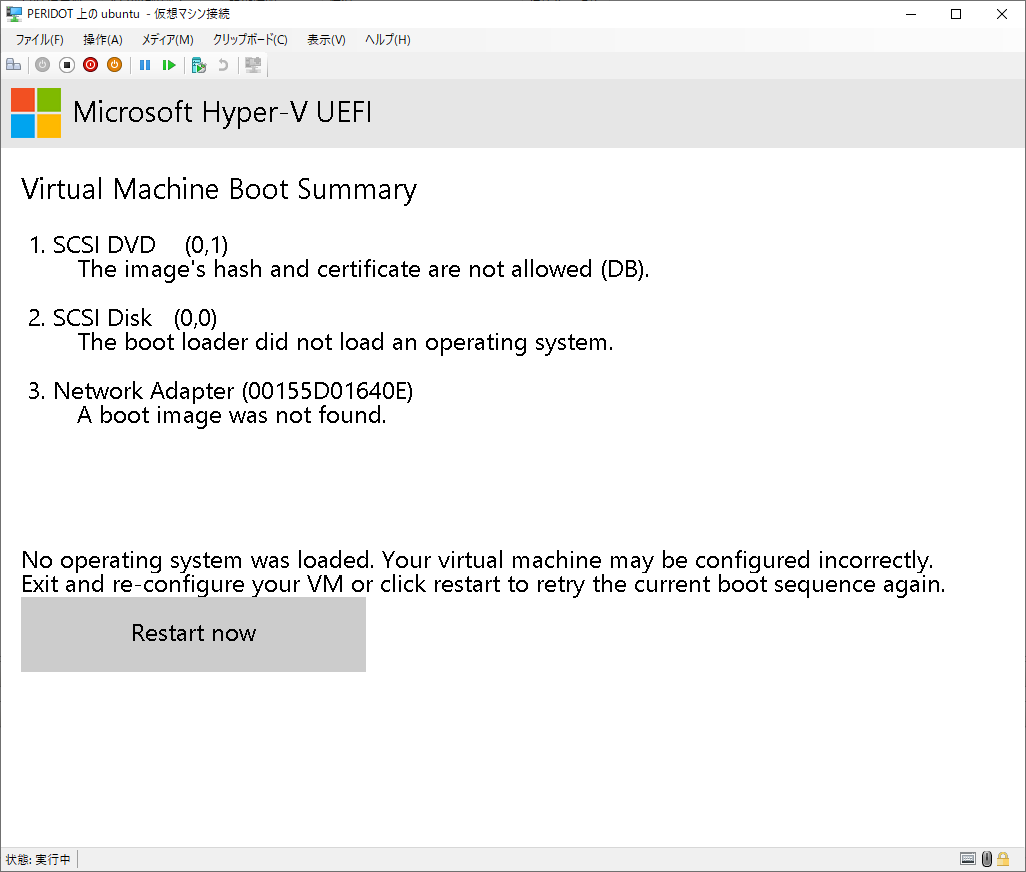Maximize the VM connection window

coord(956,14)
